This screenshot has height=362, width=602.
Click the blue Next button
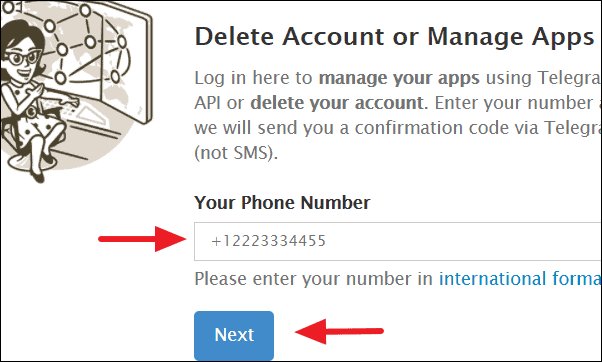coord(234,335)
